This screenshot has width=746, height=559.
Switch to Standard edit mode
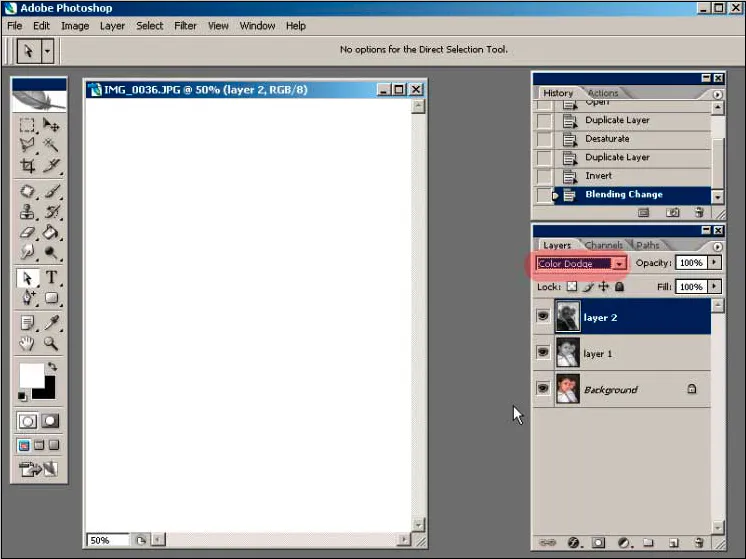(28, 421)
